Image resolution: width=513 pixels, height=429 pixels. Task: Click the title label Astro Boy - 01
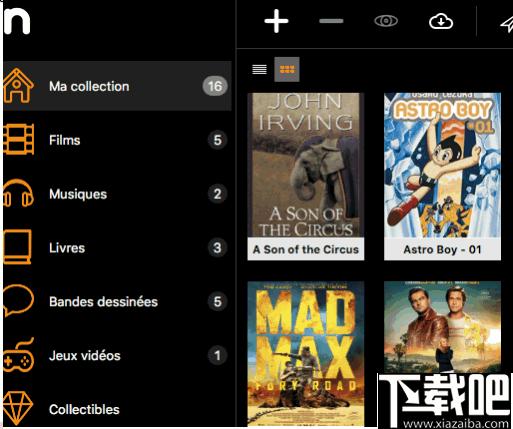[442, 249]
